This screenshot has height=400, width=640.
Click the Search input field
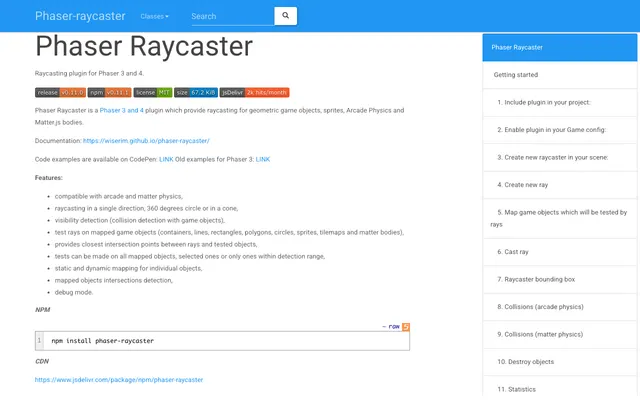click(232, 16)
